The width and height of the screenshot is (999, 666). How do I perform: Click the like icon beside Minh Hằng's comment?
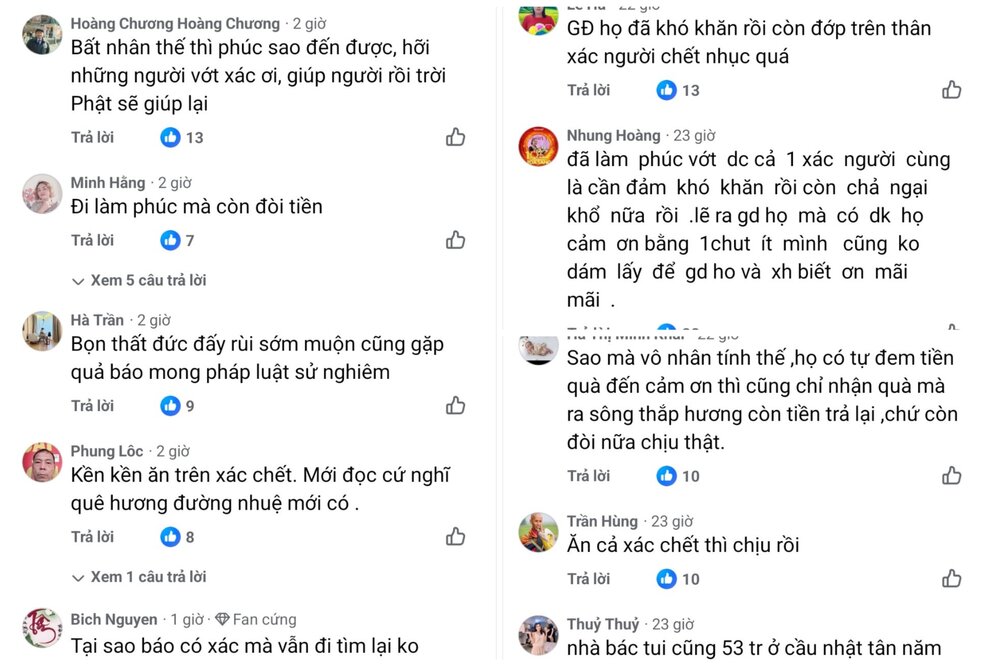click(x=456, y=240)
